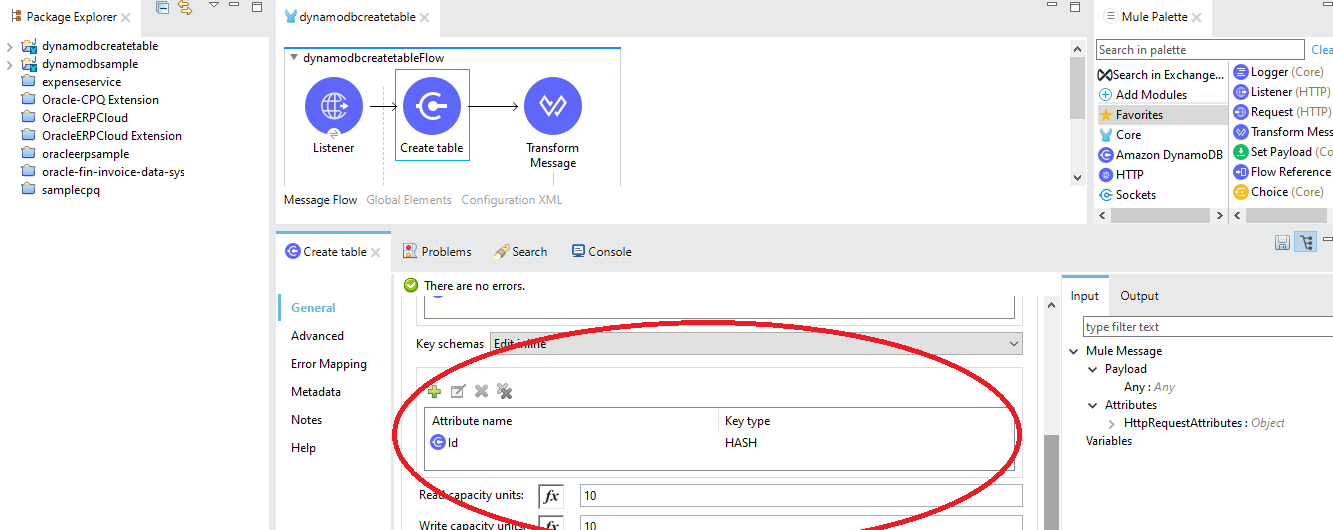
Task: Open the Input tab in metadata panel
Action: tap(1085, 296)
